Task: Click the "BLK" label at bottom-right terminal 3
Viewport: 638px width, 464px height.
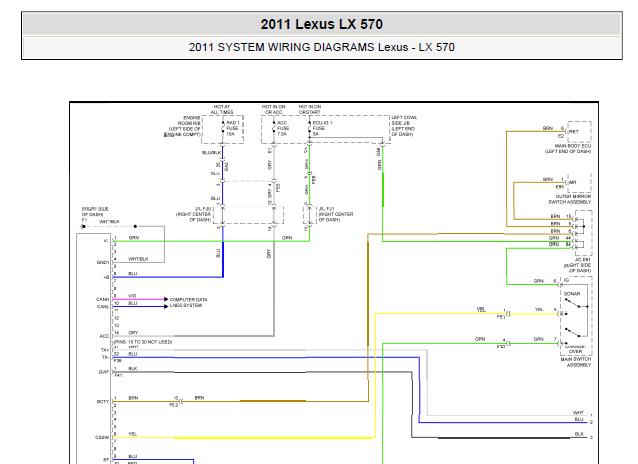Action: tap(579, 434)
